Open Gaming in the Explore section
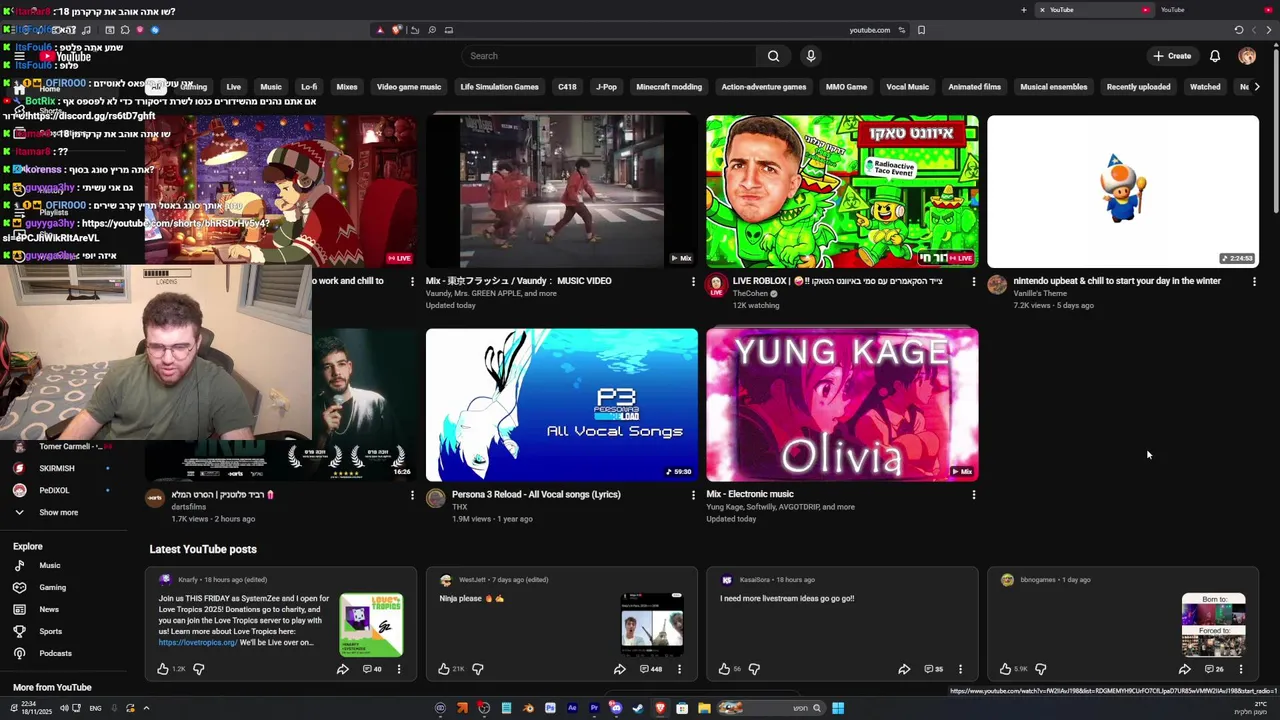 (x=52, y=588)
